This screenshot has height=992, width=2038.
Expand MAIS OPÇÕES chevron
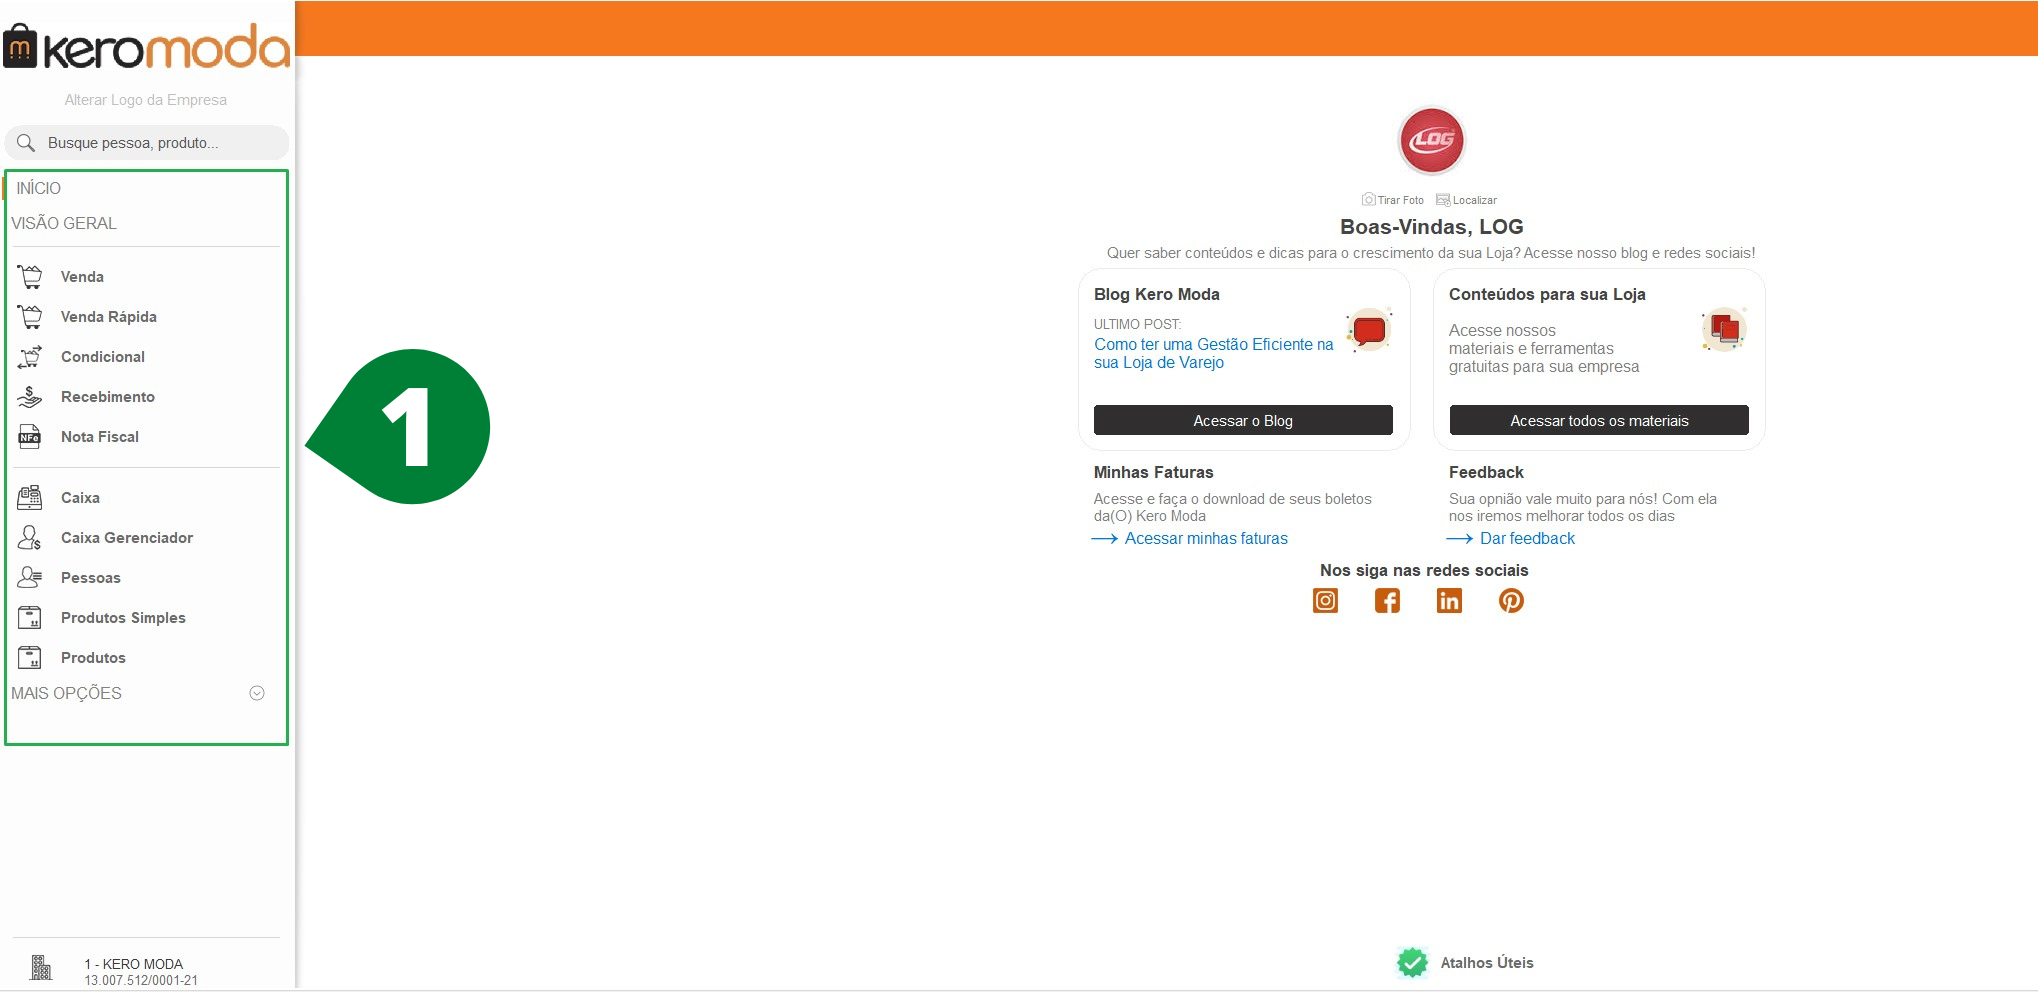257,693
